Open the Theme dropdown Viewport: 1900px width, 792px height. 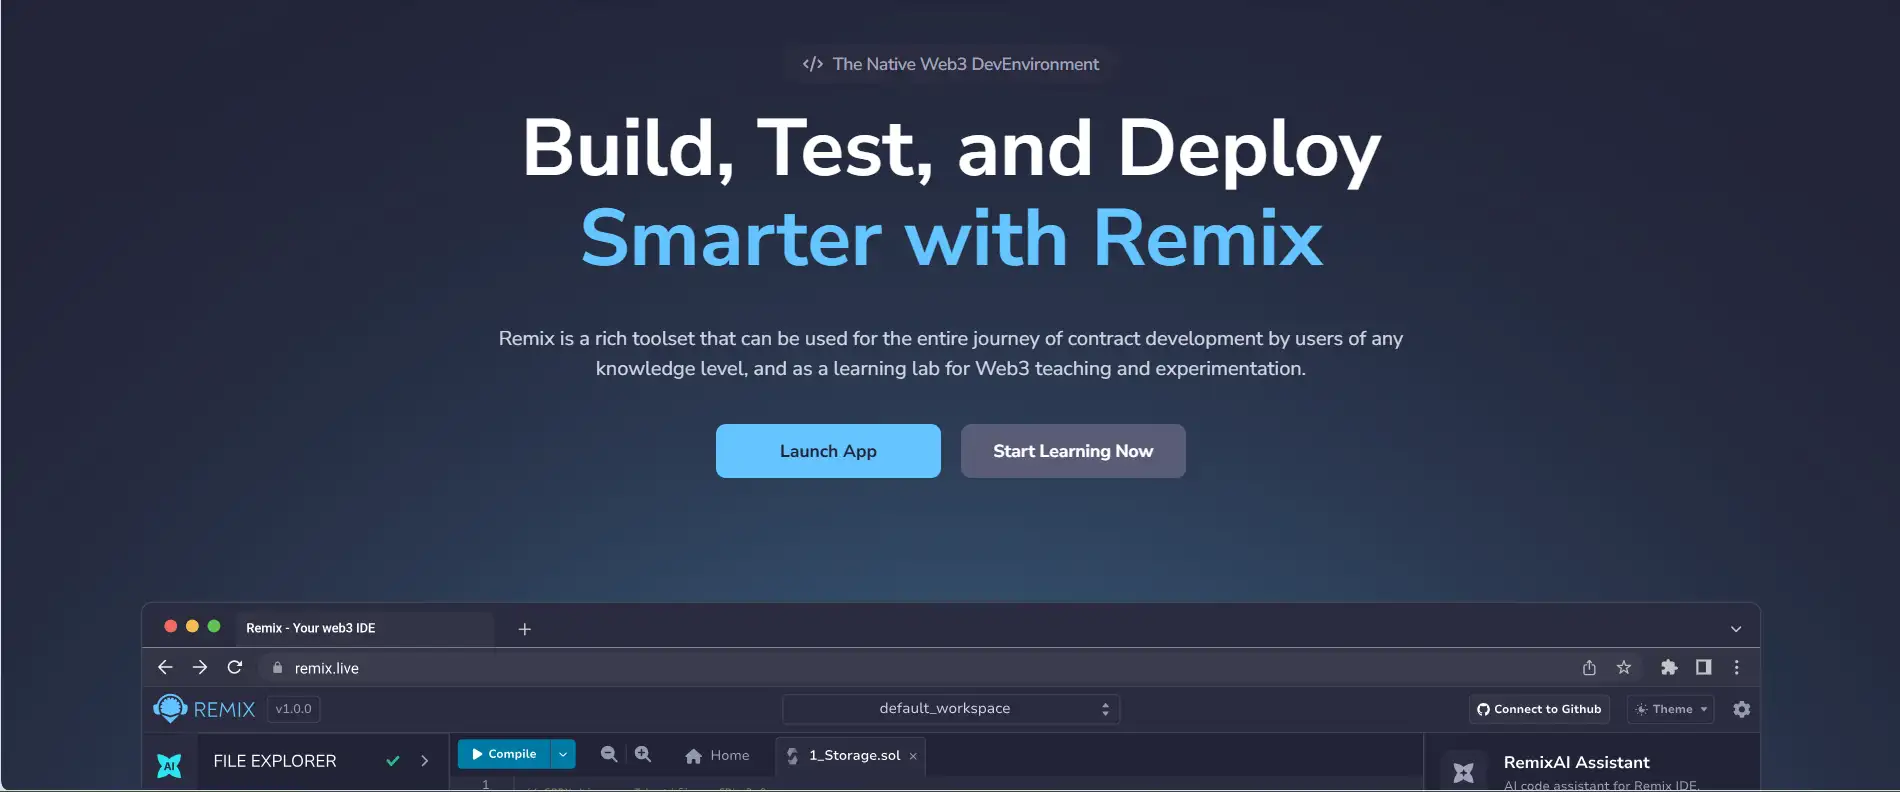click(x=1670, y=709)
